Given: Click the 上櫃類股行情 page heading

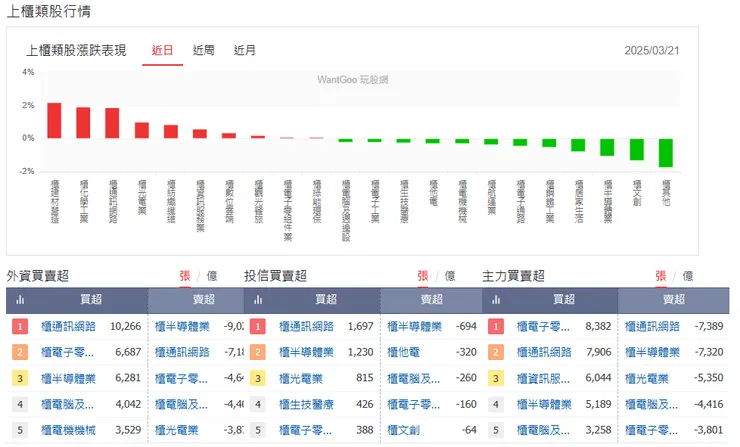Looking at the screenshot, I should 49,11.
